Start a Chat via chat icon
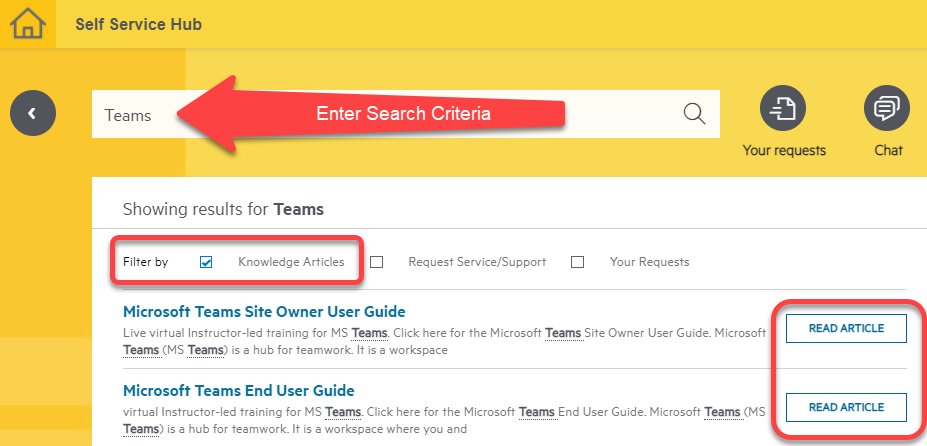 [887, 108]
